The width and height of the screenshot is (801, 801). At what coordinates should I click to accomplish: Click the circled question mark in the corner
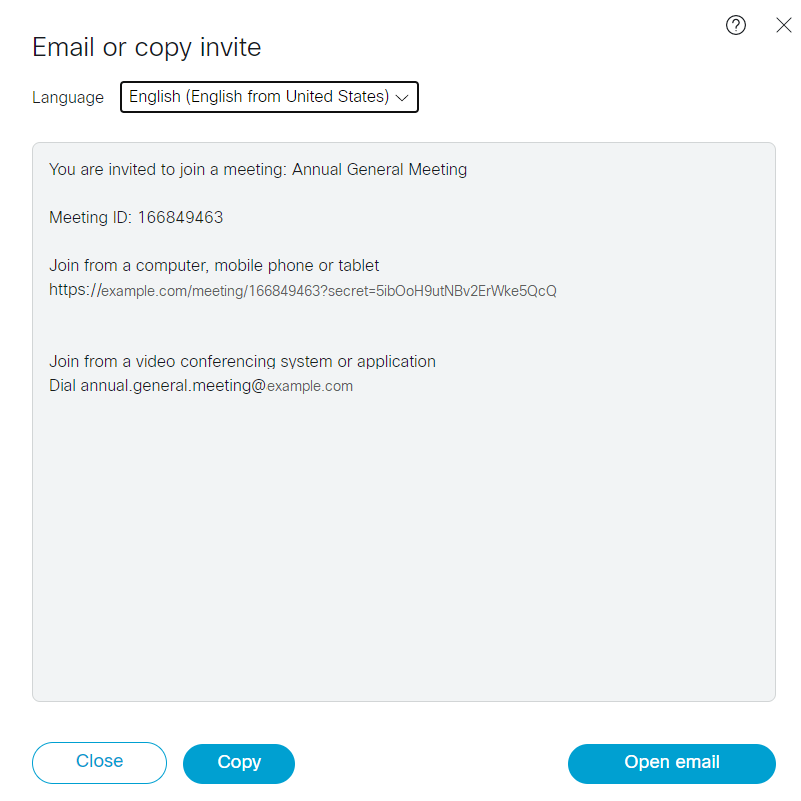(736, 25)
